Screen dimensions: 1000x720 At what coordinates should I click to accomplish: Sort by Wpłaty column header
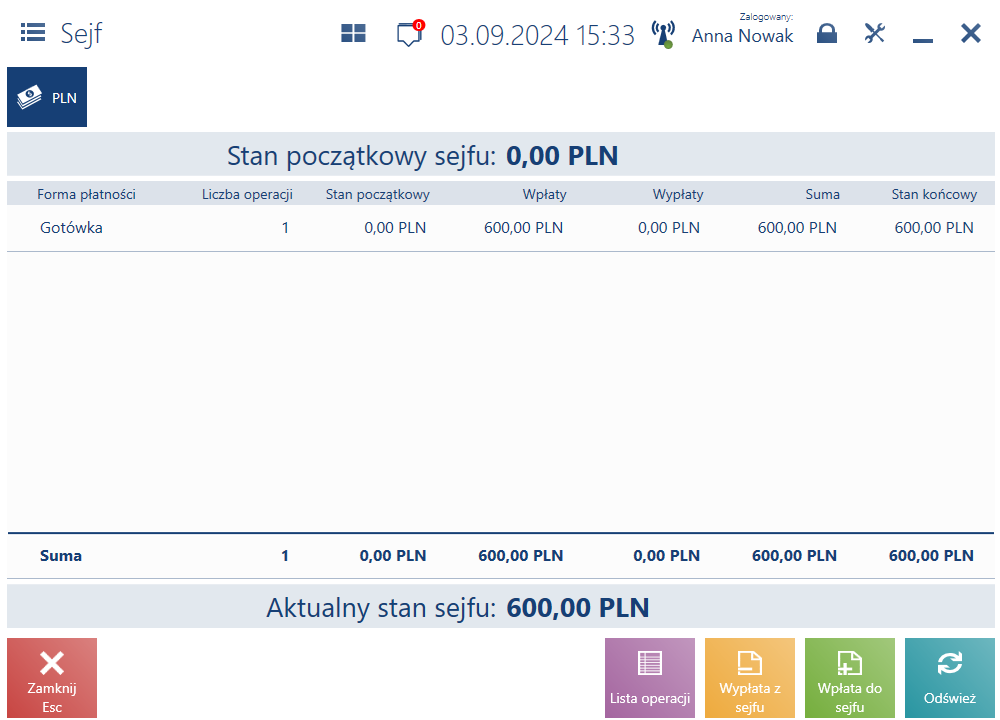click(545, 195)
